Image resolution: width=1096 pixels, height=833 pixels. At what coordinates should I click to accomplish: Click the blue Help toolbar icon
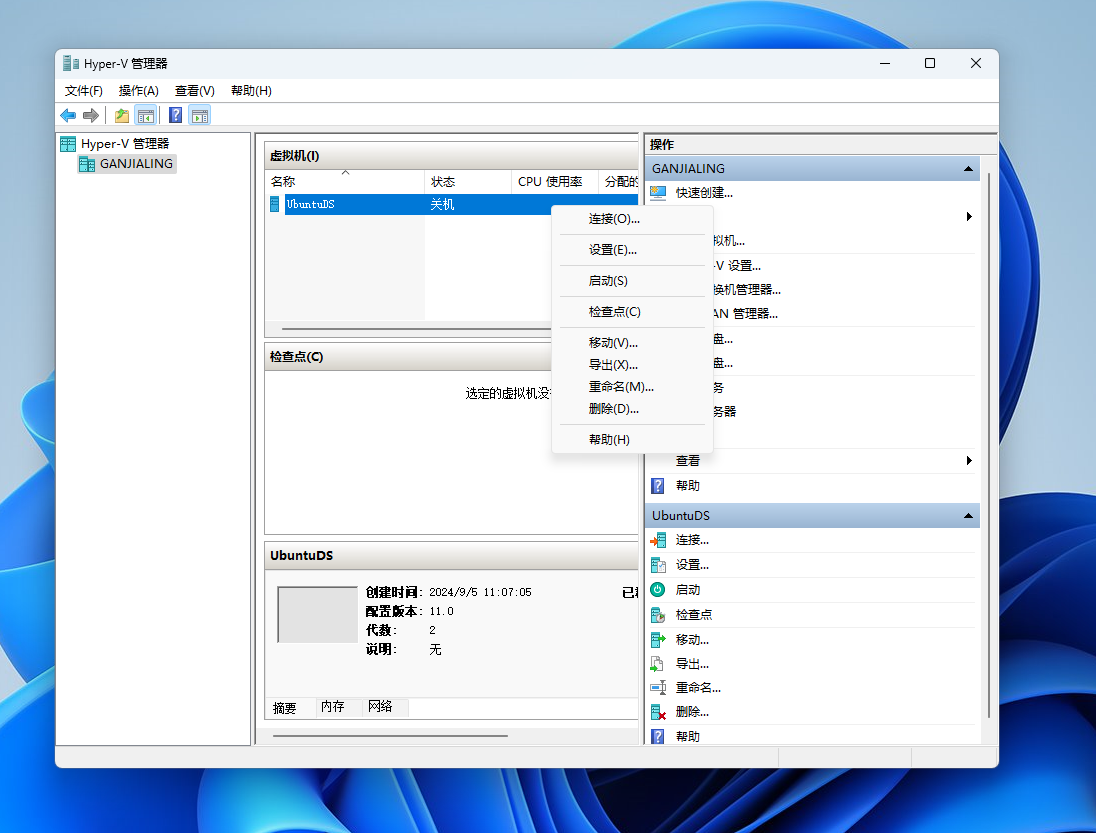(x=175, y=115)
